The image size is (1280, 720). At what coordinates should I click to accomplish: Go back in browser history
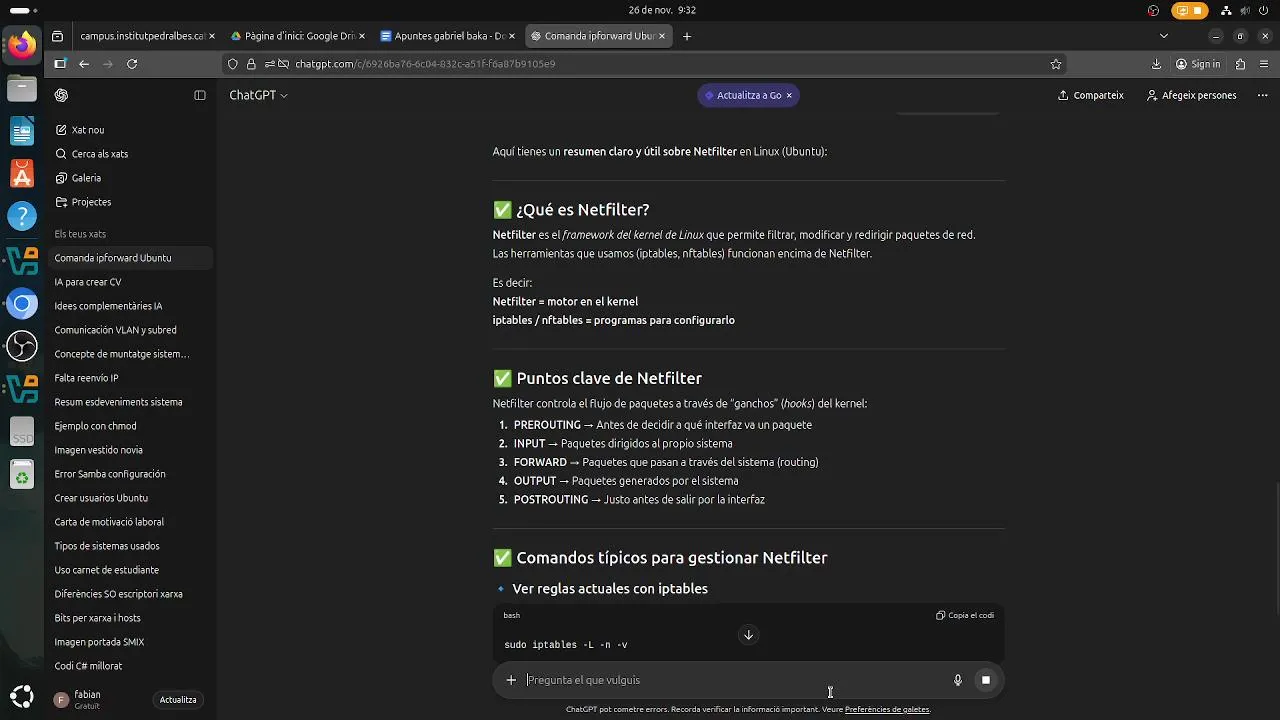point(84,64)
